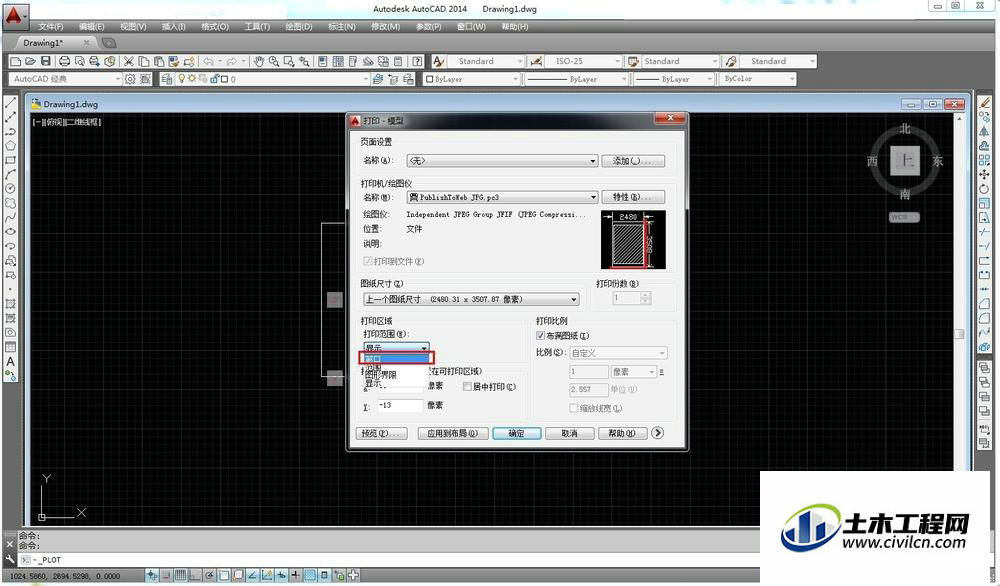Click the Y offset input field

click(x=400, y=406)
